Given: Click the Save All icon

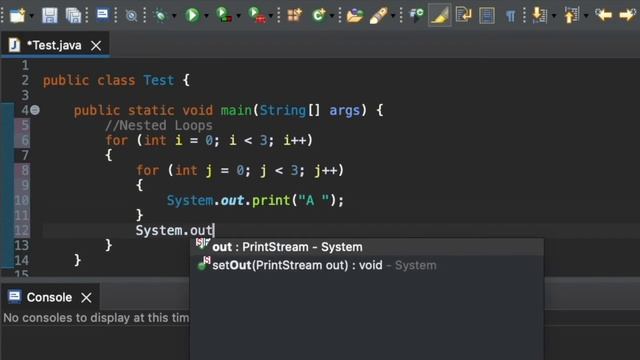Looking at the screenshot, I should click(73, 16).
